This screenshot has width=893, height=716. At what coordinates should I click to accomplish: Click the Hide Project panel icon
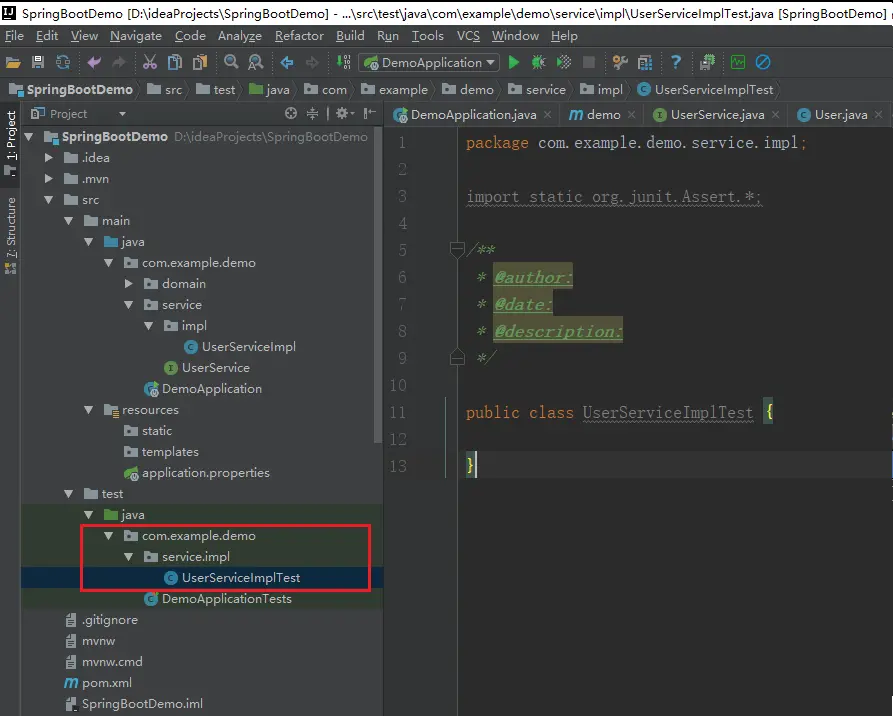click(369, 113)
